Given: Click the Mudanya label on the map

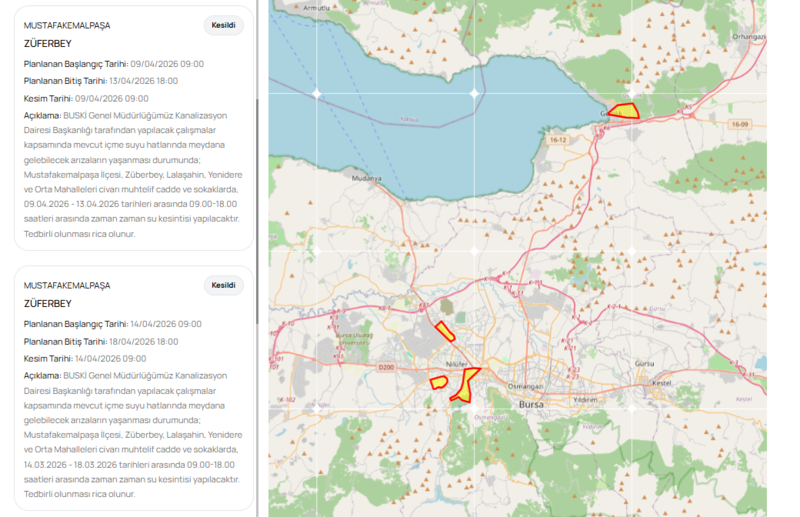Looking at the screenshot, I should click(366, 179).
